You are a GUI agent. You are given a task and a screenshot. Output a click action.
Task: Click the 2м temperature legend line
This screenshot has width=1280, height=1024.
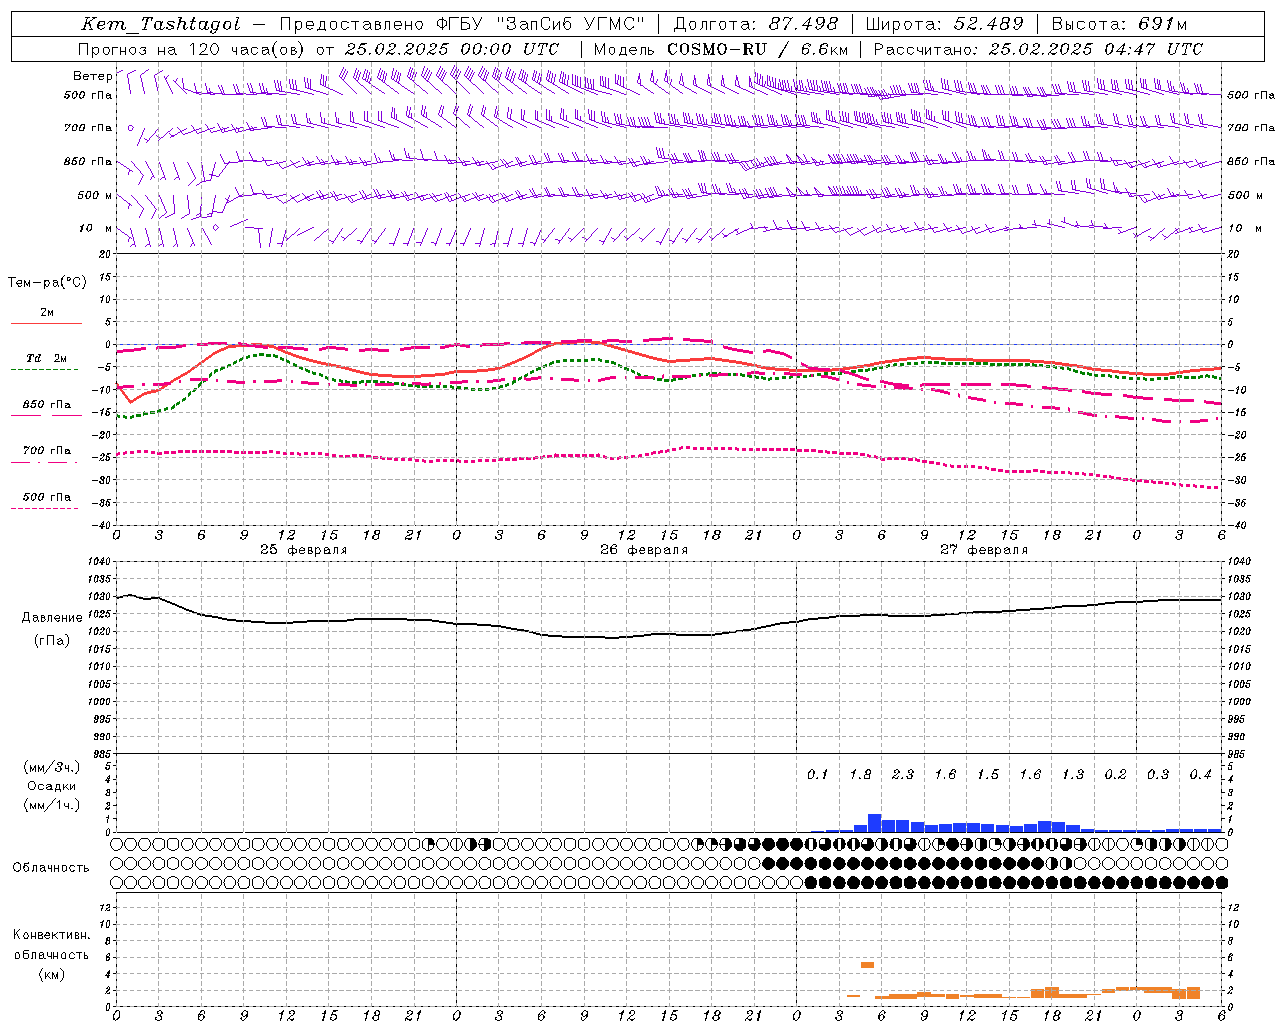(47, 316)
